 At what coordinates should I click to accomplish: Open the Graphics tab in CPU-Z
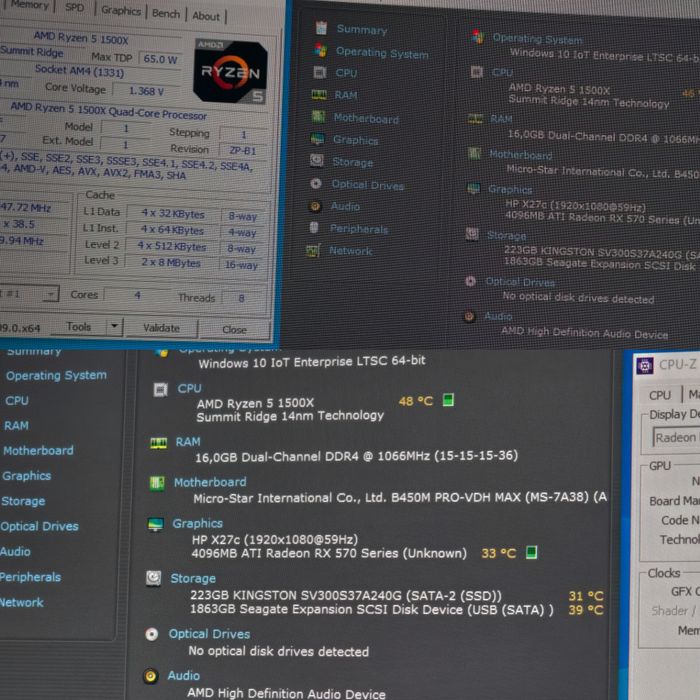(x=121, y=10)
